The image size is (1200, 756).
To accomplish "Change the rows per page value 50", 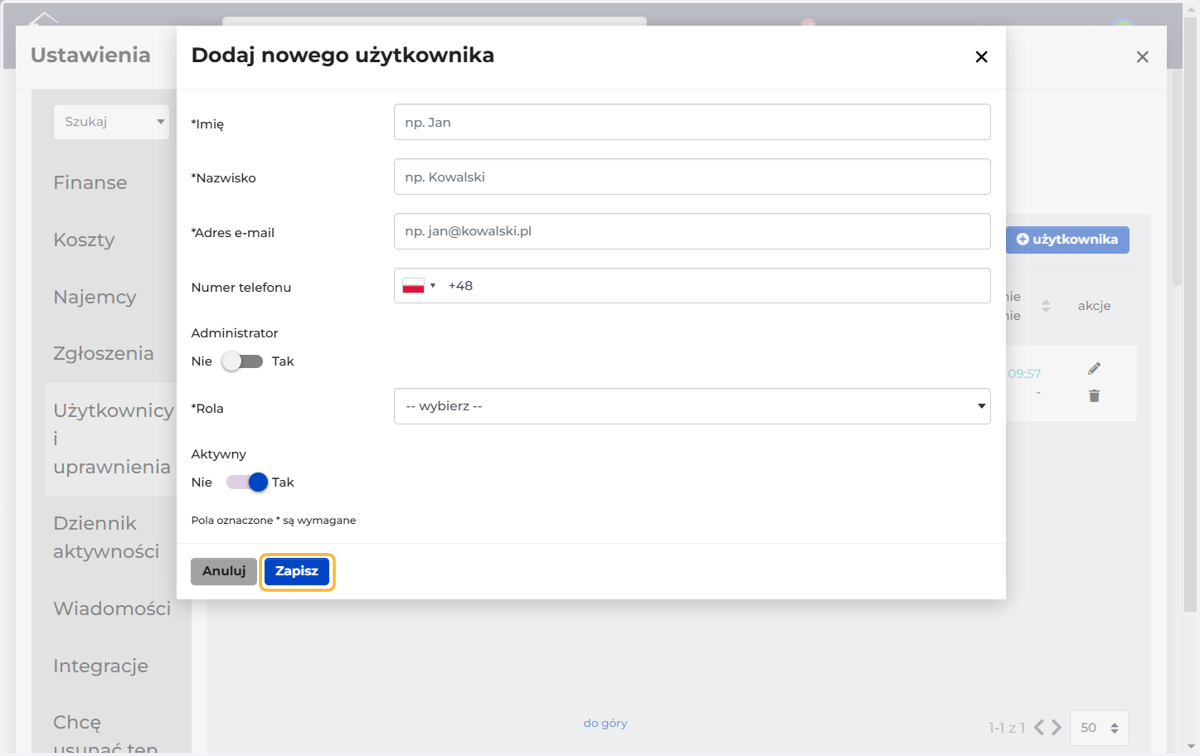I will click(x=1099, y=728).
